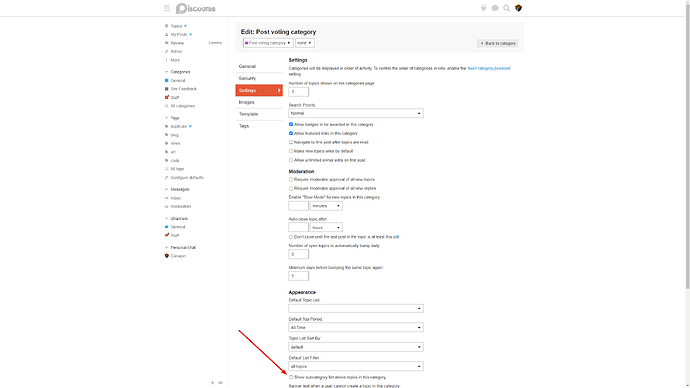Open the Search Priority dropdown
This screenshot has width=690, height=388.
point(356,113)
